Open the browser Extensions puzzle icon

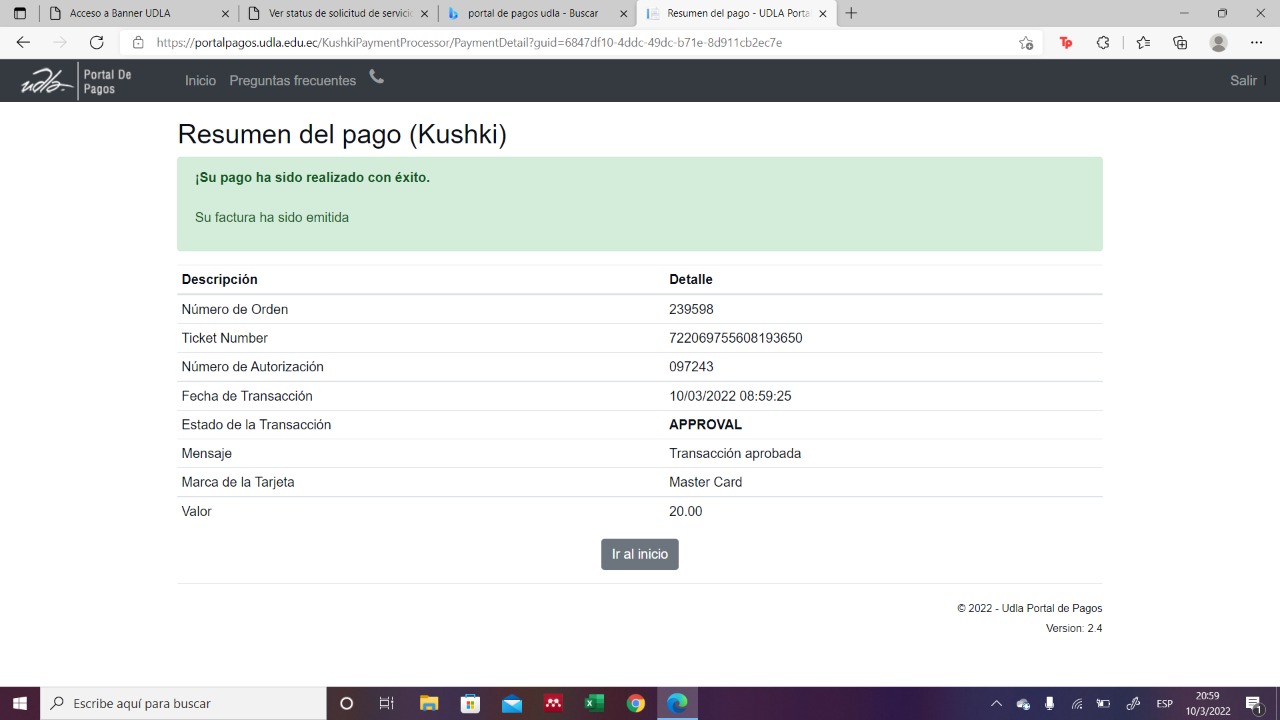[x=1103, y=43]
